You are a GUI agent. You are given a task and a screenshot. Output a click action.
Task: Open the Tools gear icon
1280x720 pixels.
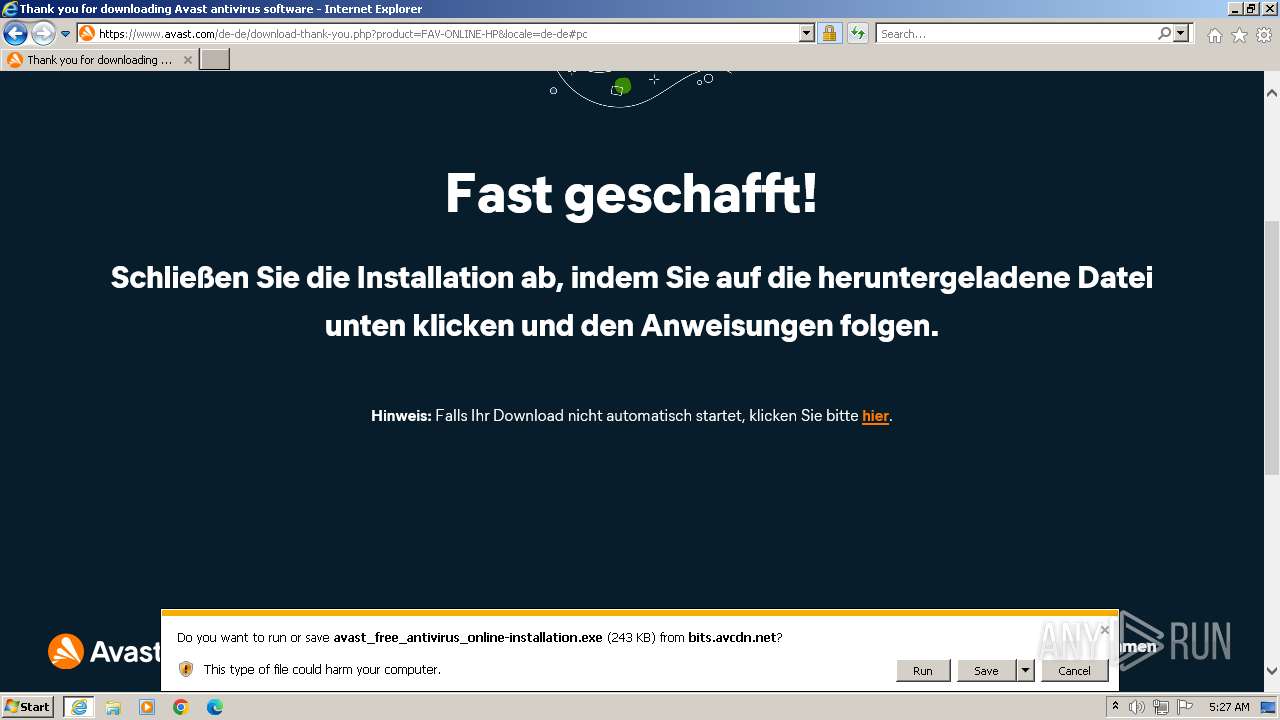pyautogui.click(x=1264, y=35)
